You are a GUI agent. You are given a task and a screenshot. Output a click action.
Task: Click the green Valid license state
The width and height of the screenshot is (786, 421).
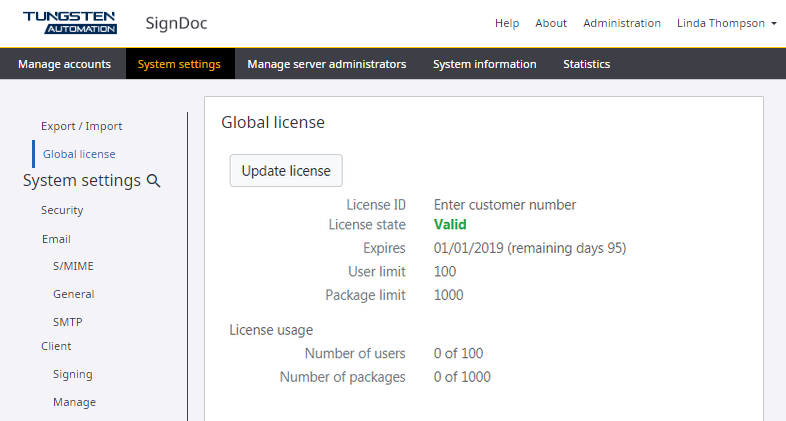pos(450,225)
